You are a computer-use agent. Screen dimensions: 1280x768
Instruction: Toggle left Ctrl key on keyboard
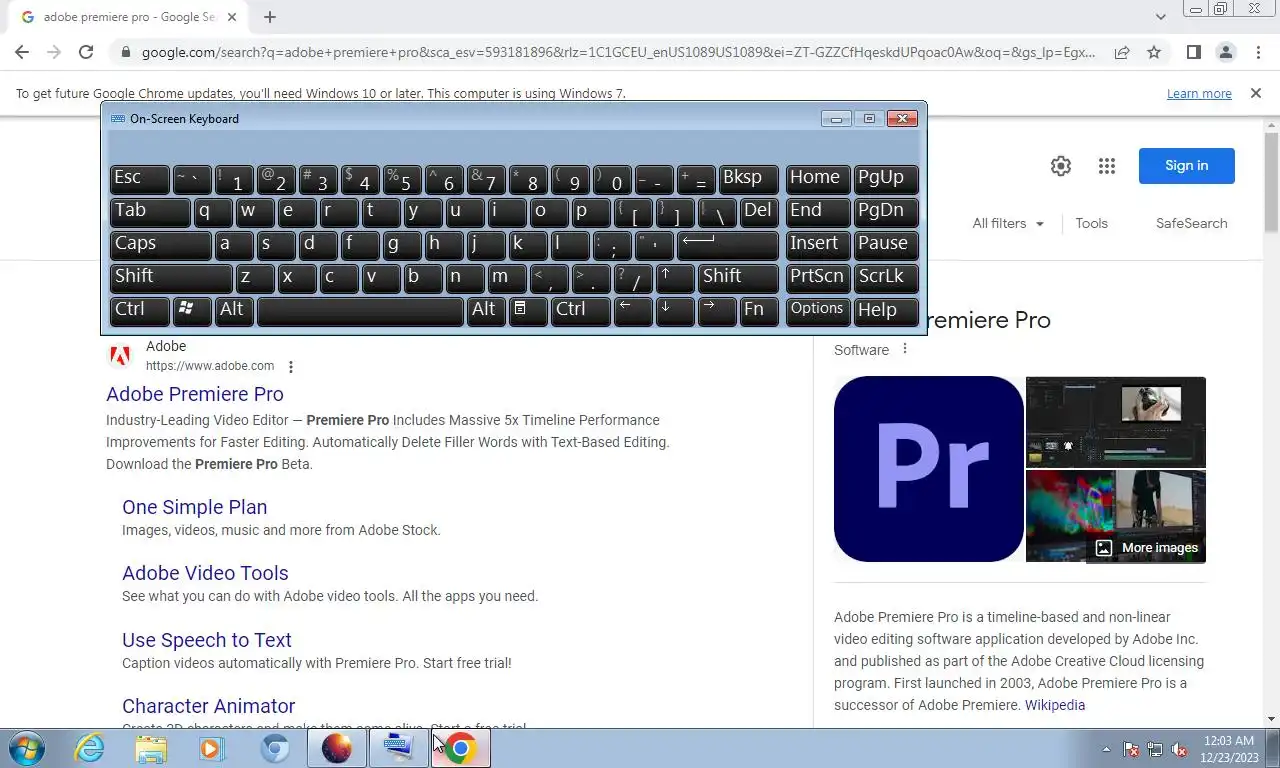coord(139,310)
